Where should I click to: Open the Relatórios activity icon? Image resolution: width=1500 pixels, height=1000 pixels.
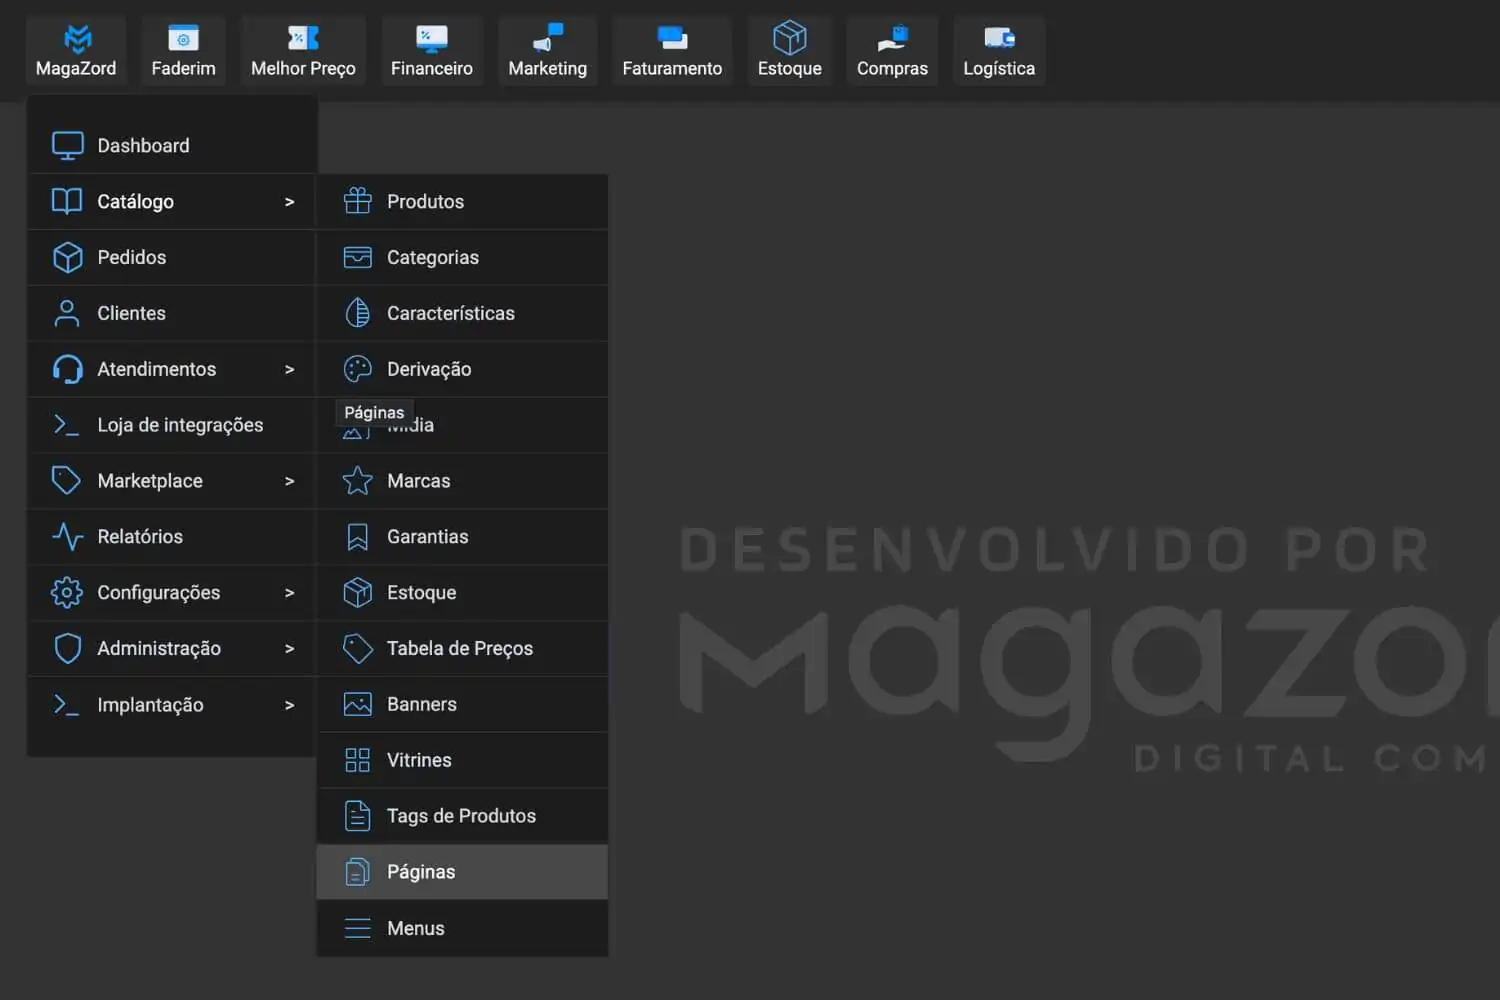coord(66,536)
